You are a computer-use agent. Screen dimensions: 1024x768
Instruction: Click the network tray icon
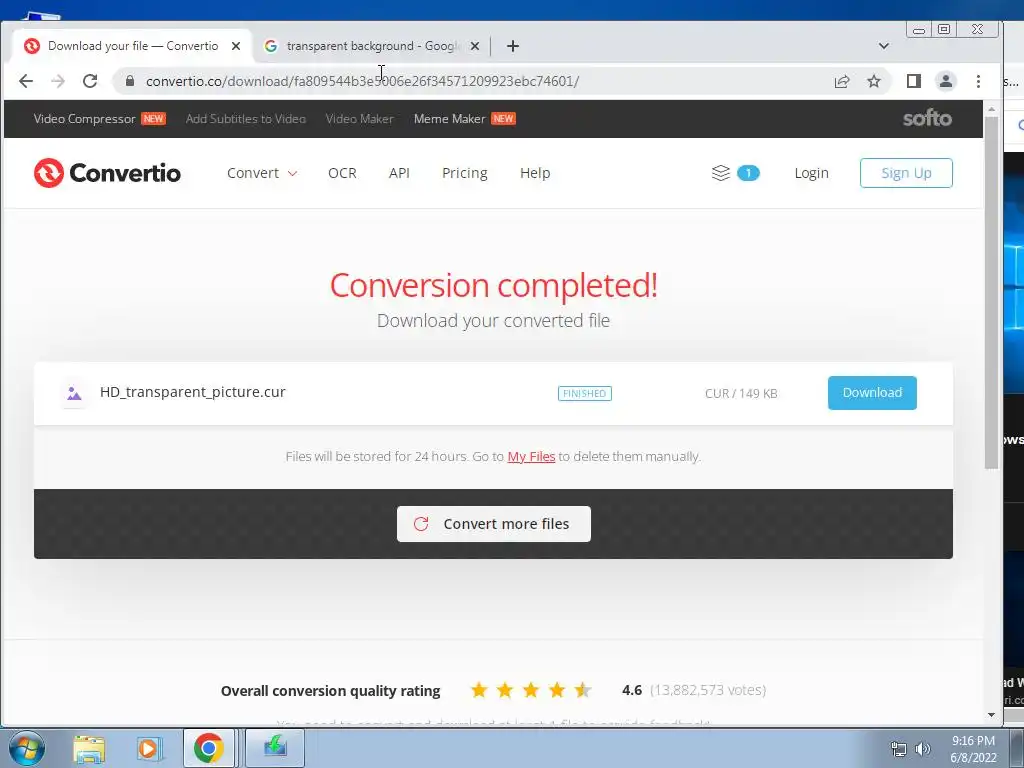899,749
